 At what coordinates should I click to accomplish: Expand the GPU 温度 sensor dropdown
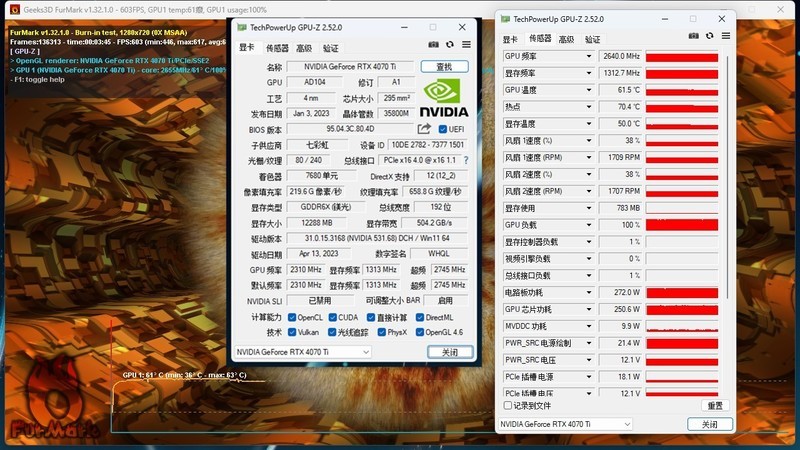[x=589, y=90]
